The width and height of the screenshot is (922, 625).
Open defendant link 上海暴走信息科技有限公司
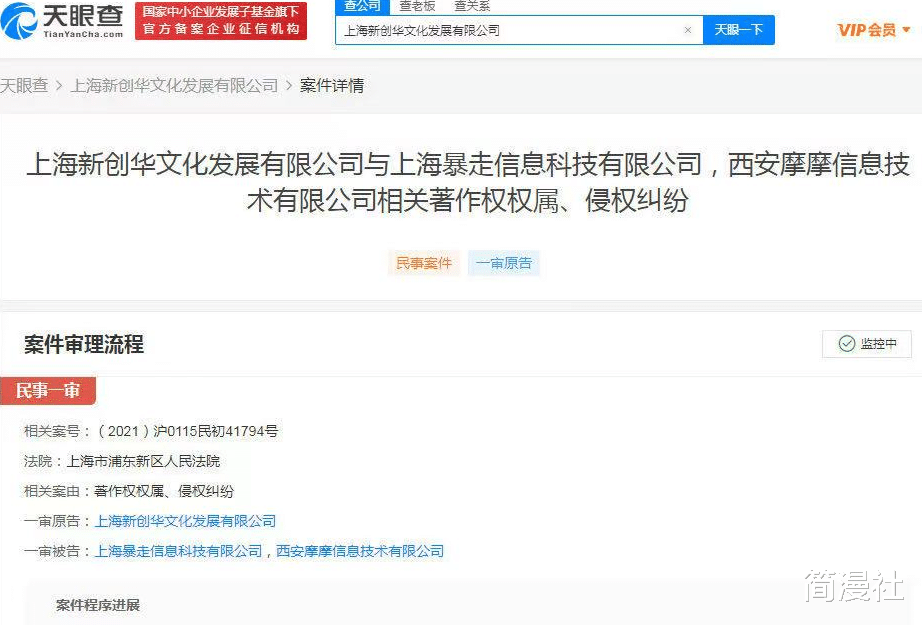pos(179,551)
